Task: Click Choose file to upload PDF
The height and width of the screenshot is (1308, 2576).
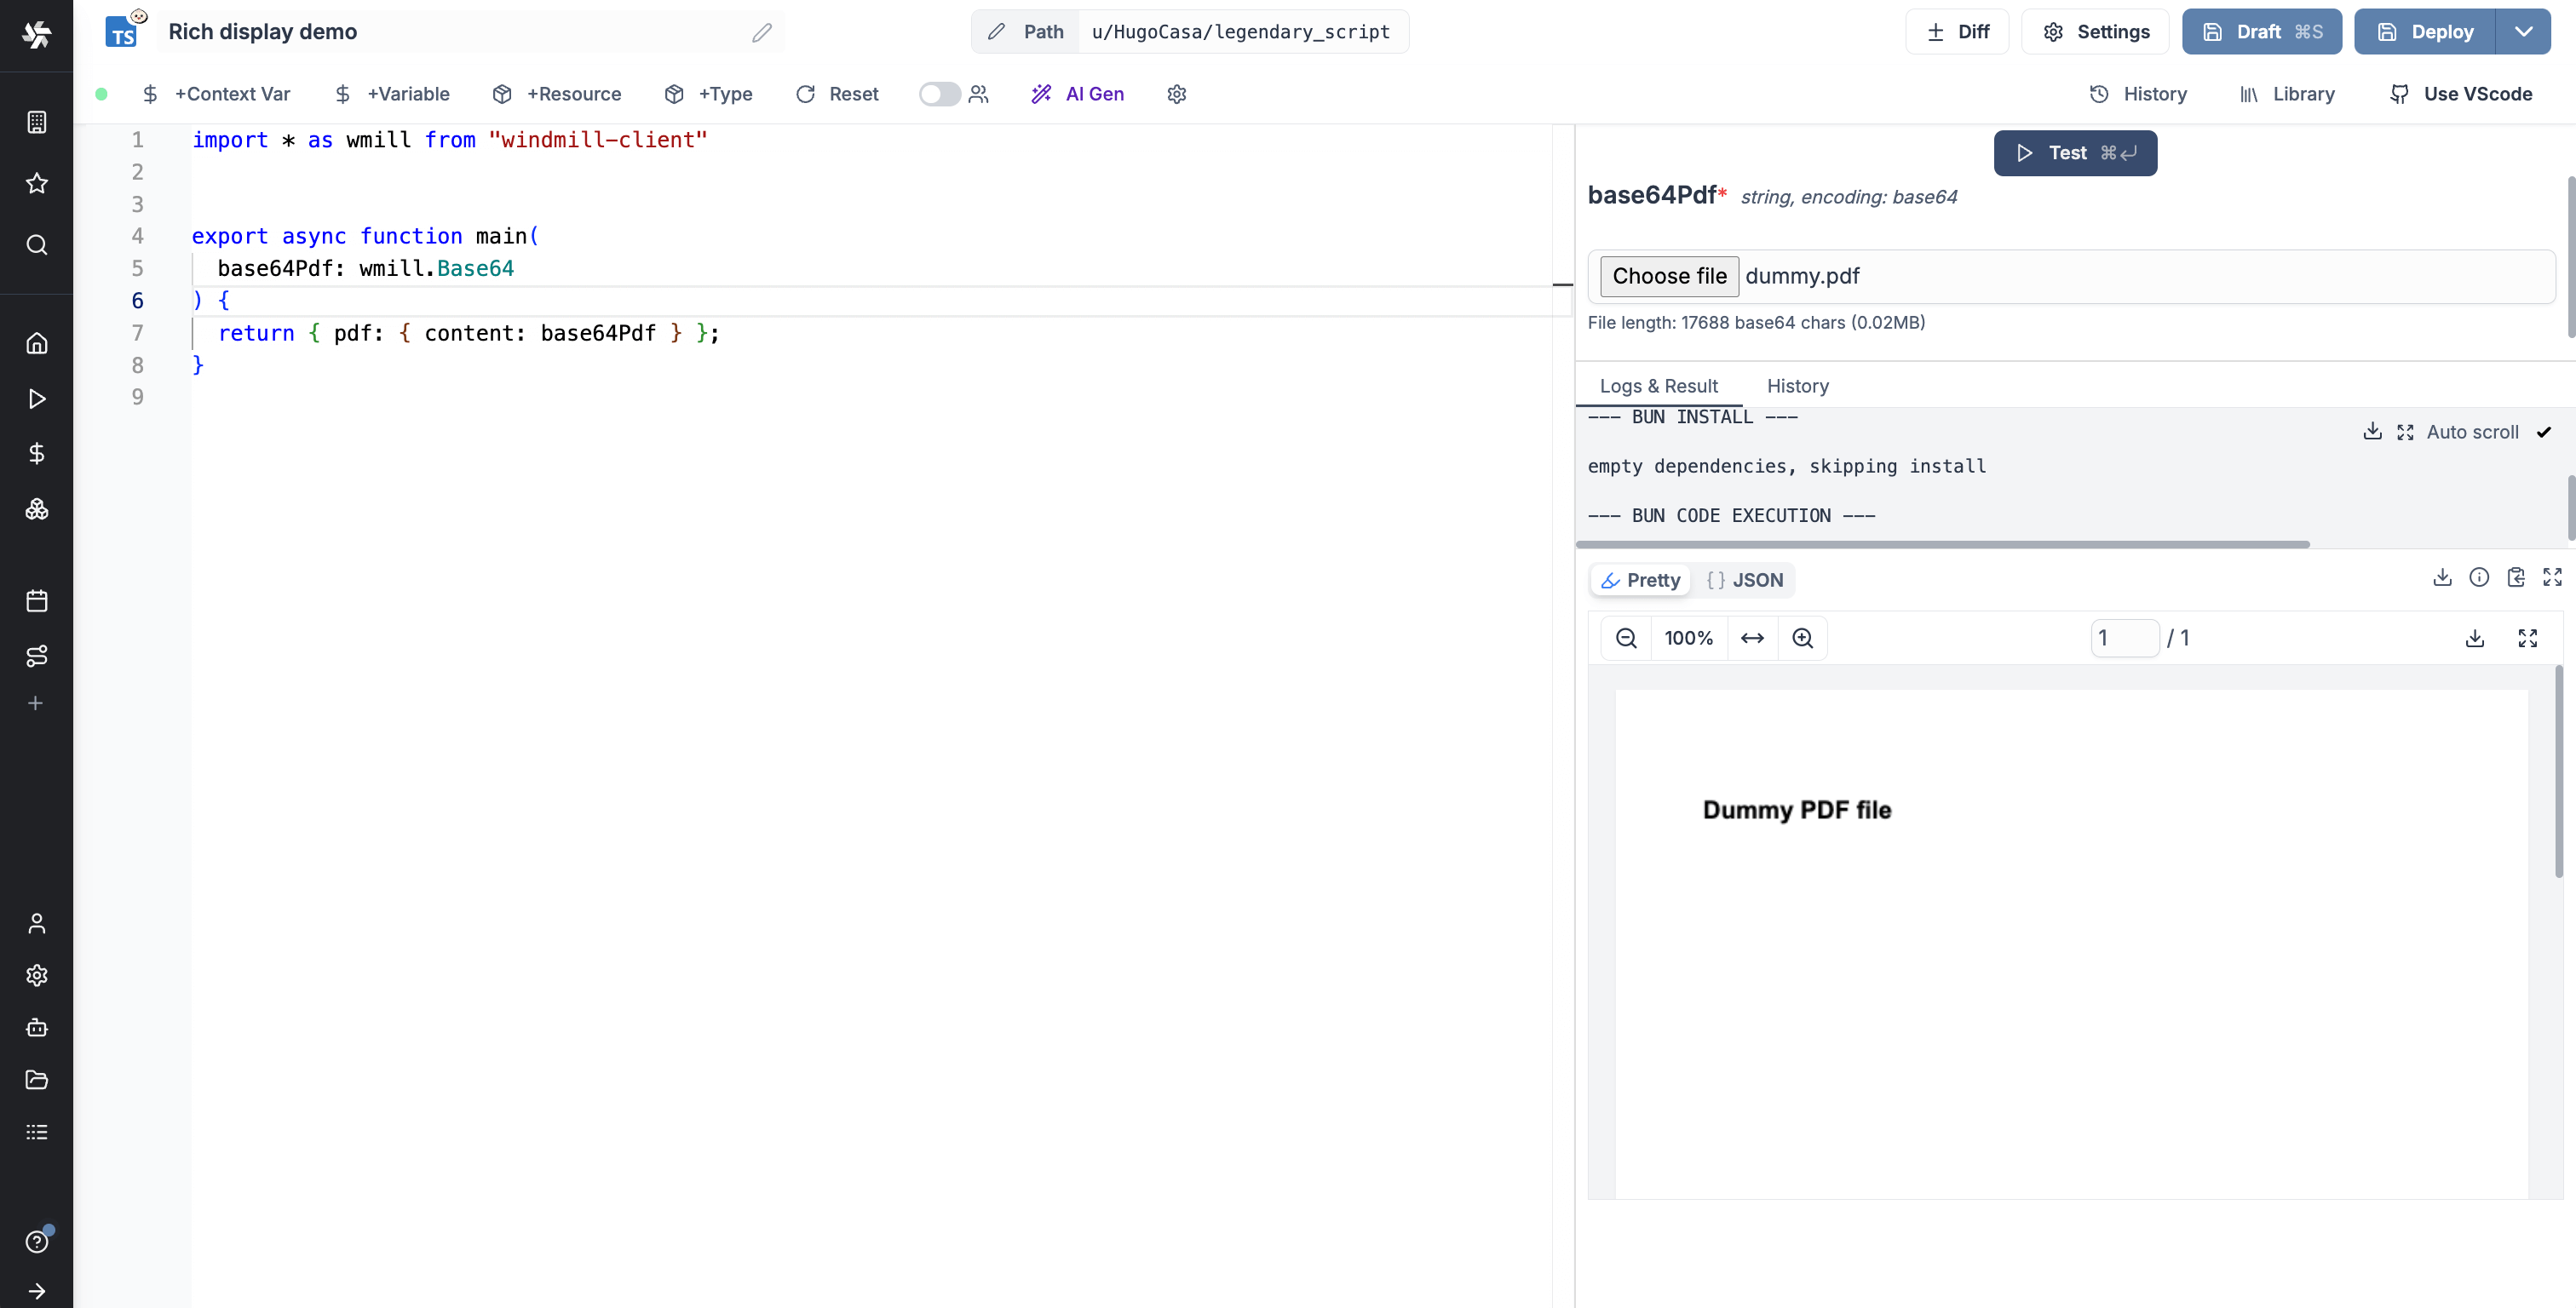Action: click(1669, 275)
